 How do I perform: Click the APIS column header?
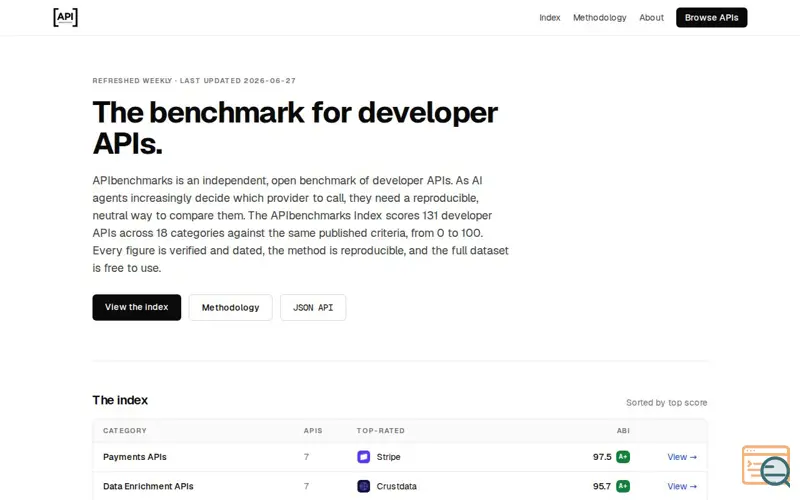[x=313, y=431]
